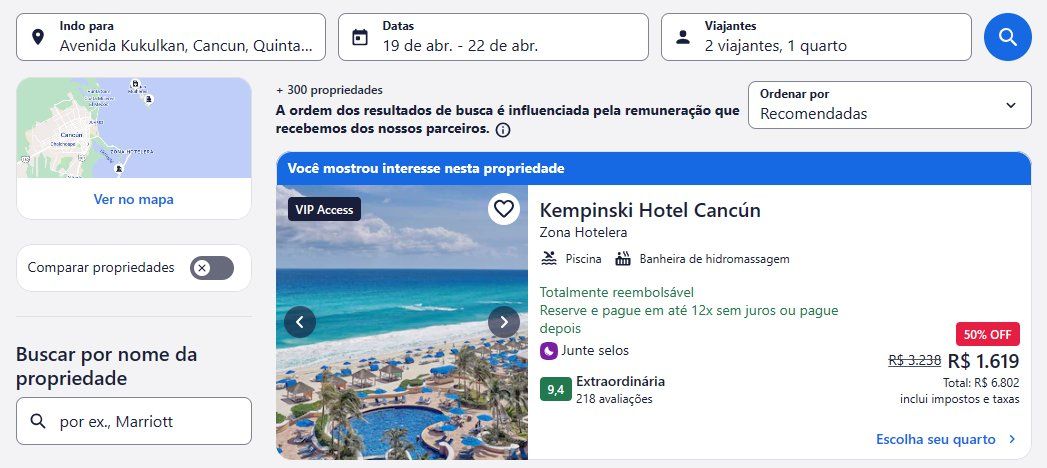Show previous hotel photo arrow
Image resolution: width=1047 pixels, height=468 pixels.
300,322
